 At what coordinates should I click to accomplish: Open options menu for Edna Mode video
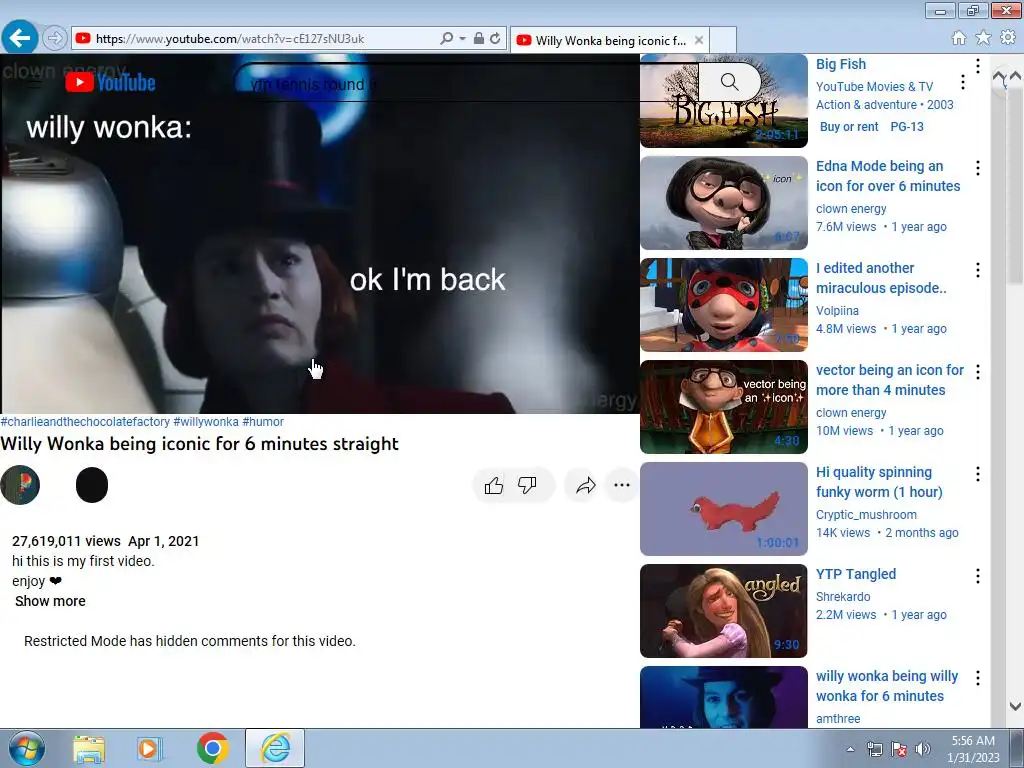coord(978,168)
